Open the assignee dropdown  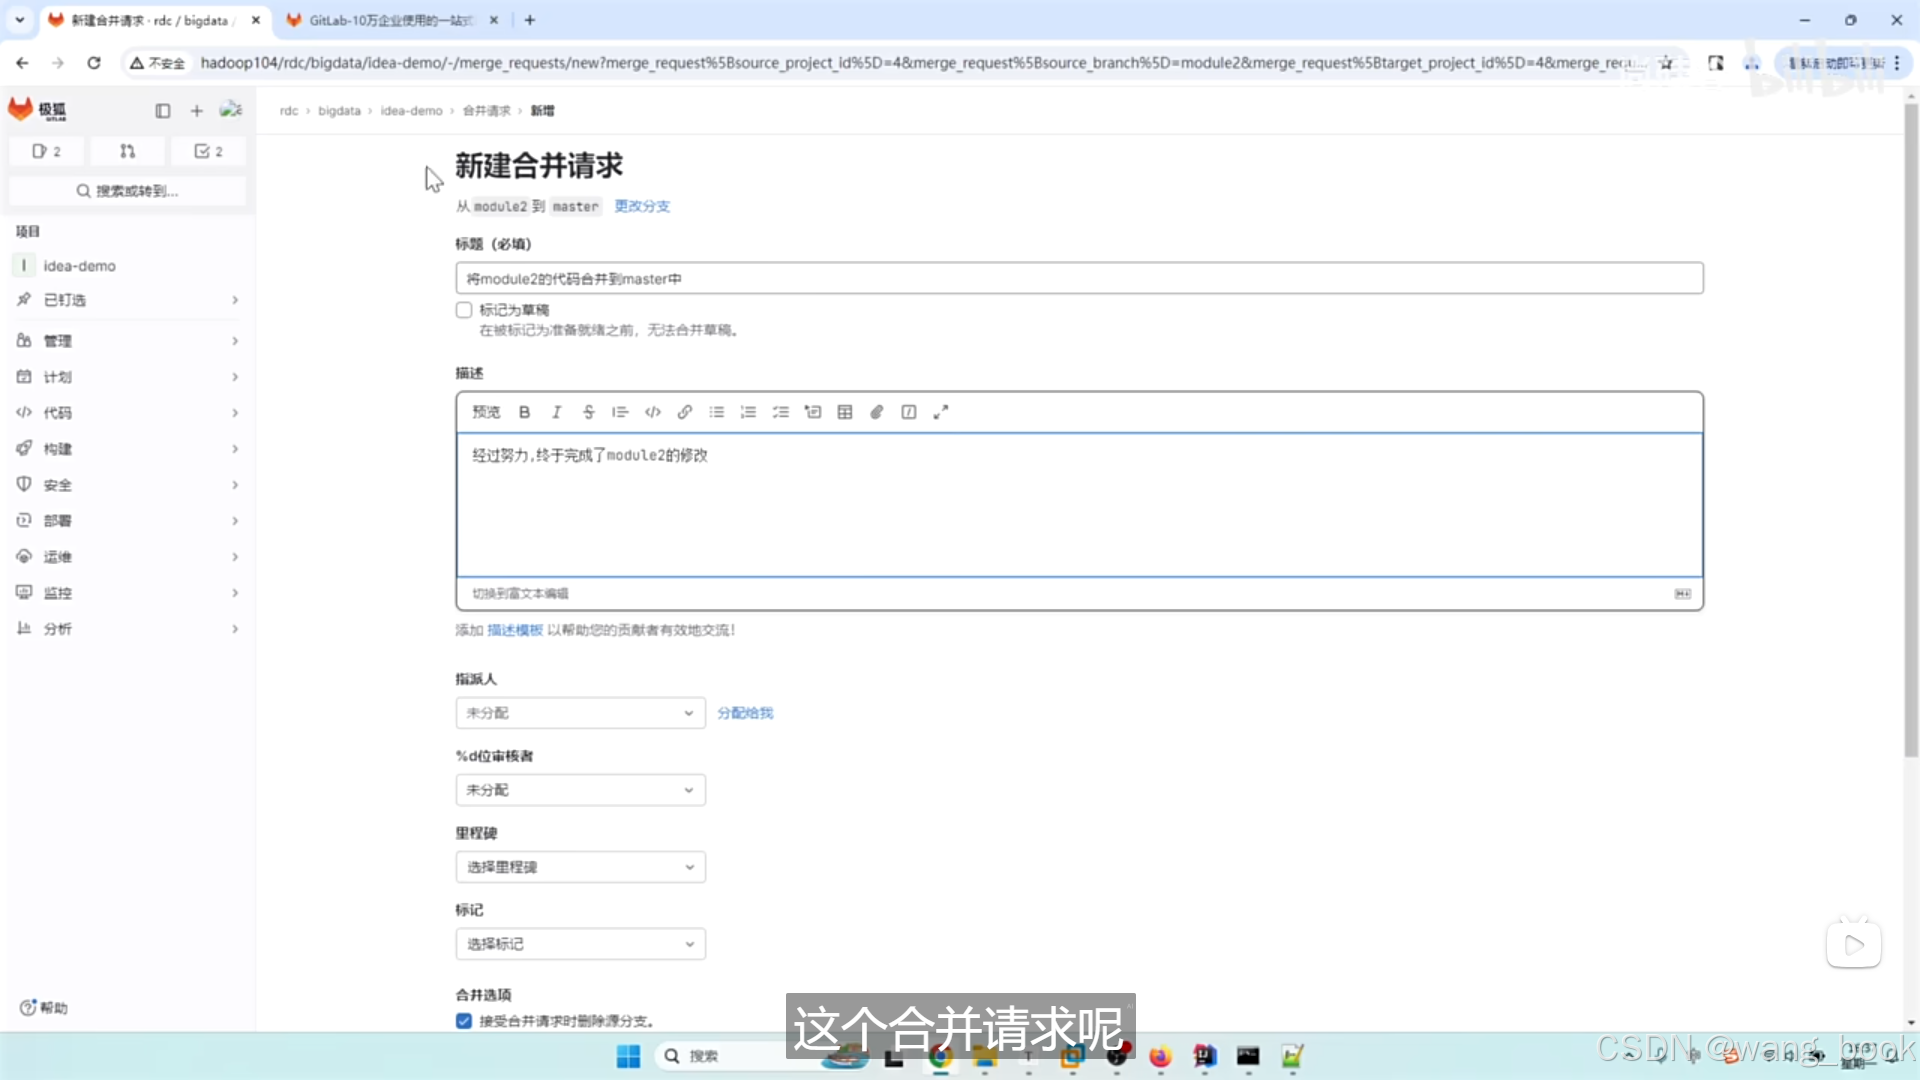(580, 713)
